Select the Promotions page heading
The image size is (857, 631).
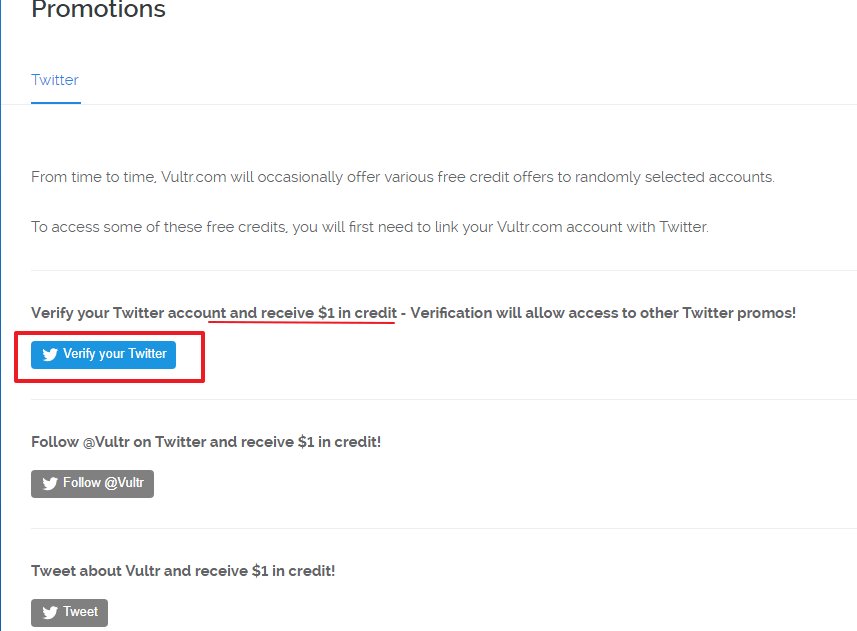tap(98, 9)
